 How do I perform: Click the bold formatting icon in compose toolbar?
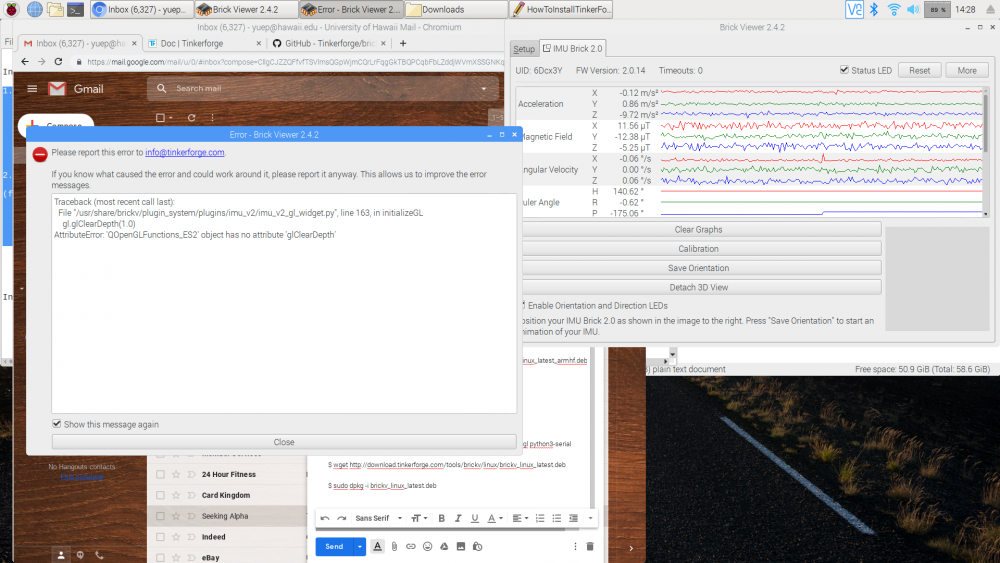(441, 518)
